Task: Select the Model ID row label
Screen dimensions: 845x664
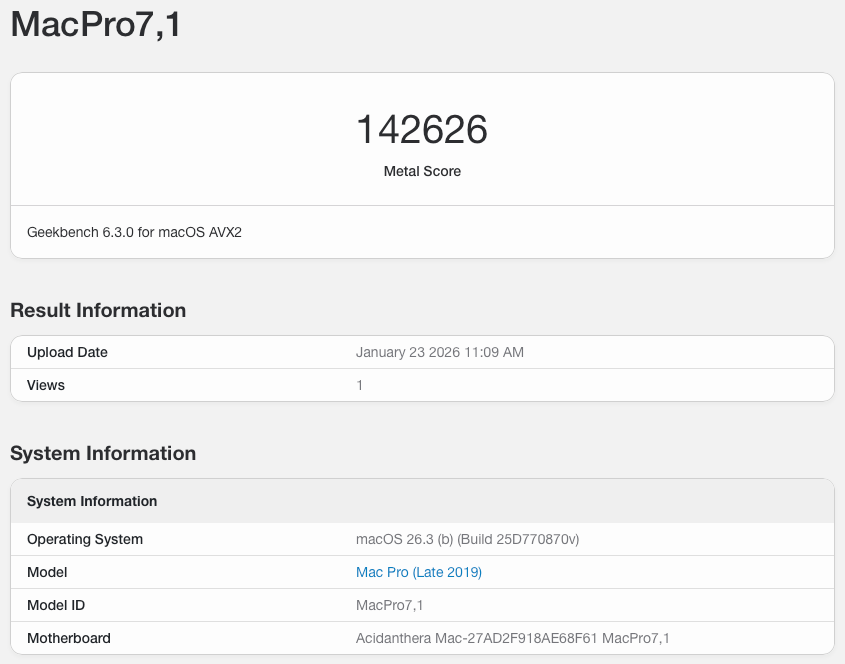Action: 57,605
